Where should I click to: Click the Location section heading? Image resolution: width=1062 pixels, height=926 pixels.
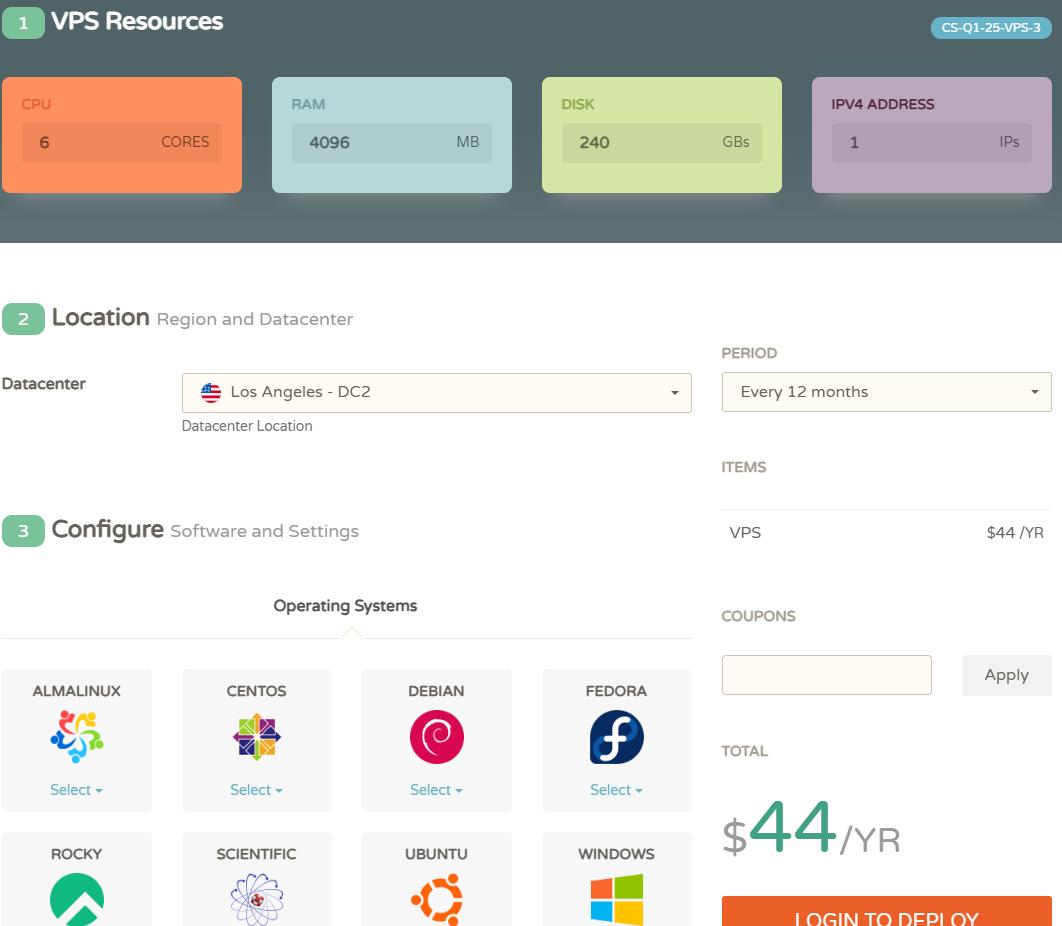[x=100, y=318]
